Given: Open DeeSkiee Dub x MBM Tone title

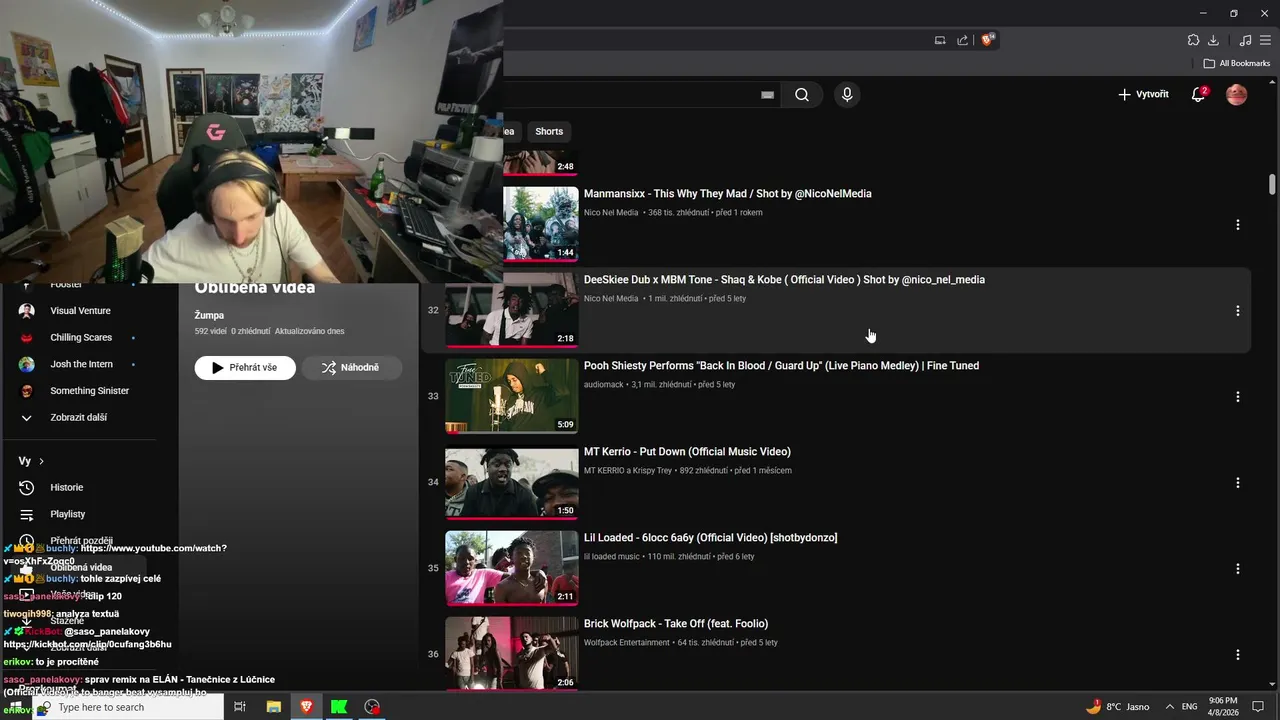Looking at the screenshot, I should coord(784,280).
